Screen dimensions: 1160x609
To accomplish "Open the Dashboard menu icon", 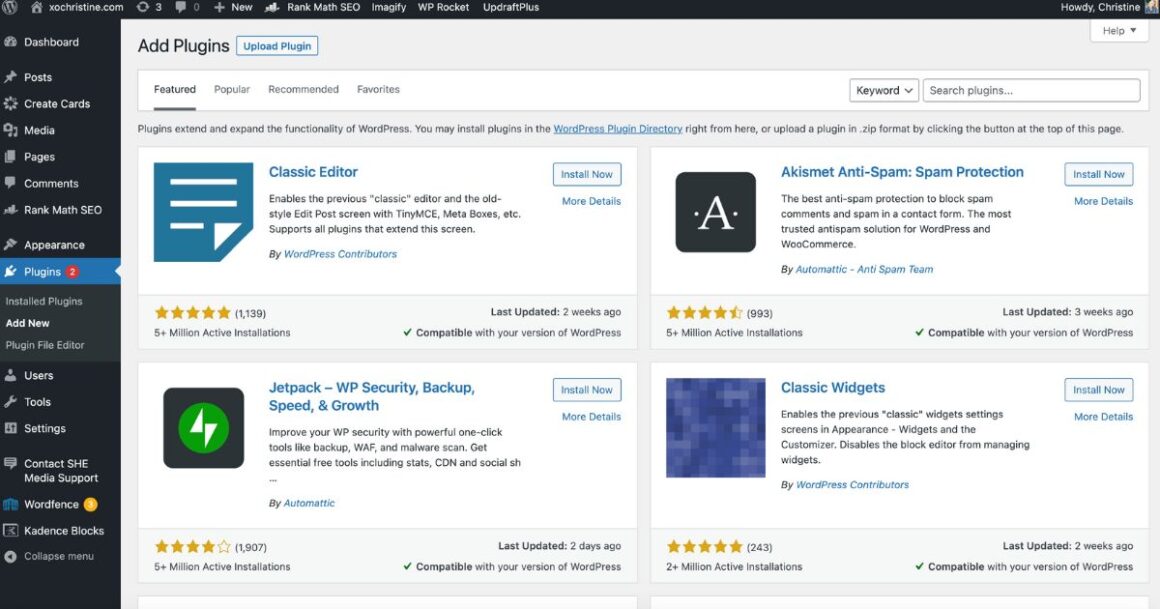I will click(10, 42).
